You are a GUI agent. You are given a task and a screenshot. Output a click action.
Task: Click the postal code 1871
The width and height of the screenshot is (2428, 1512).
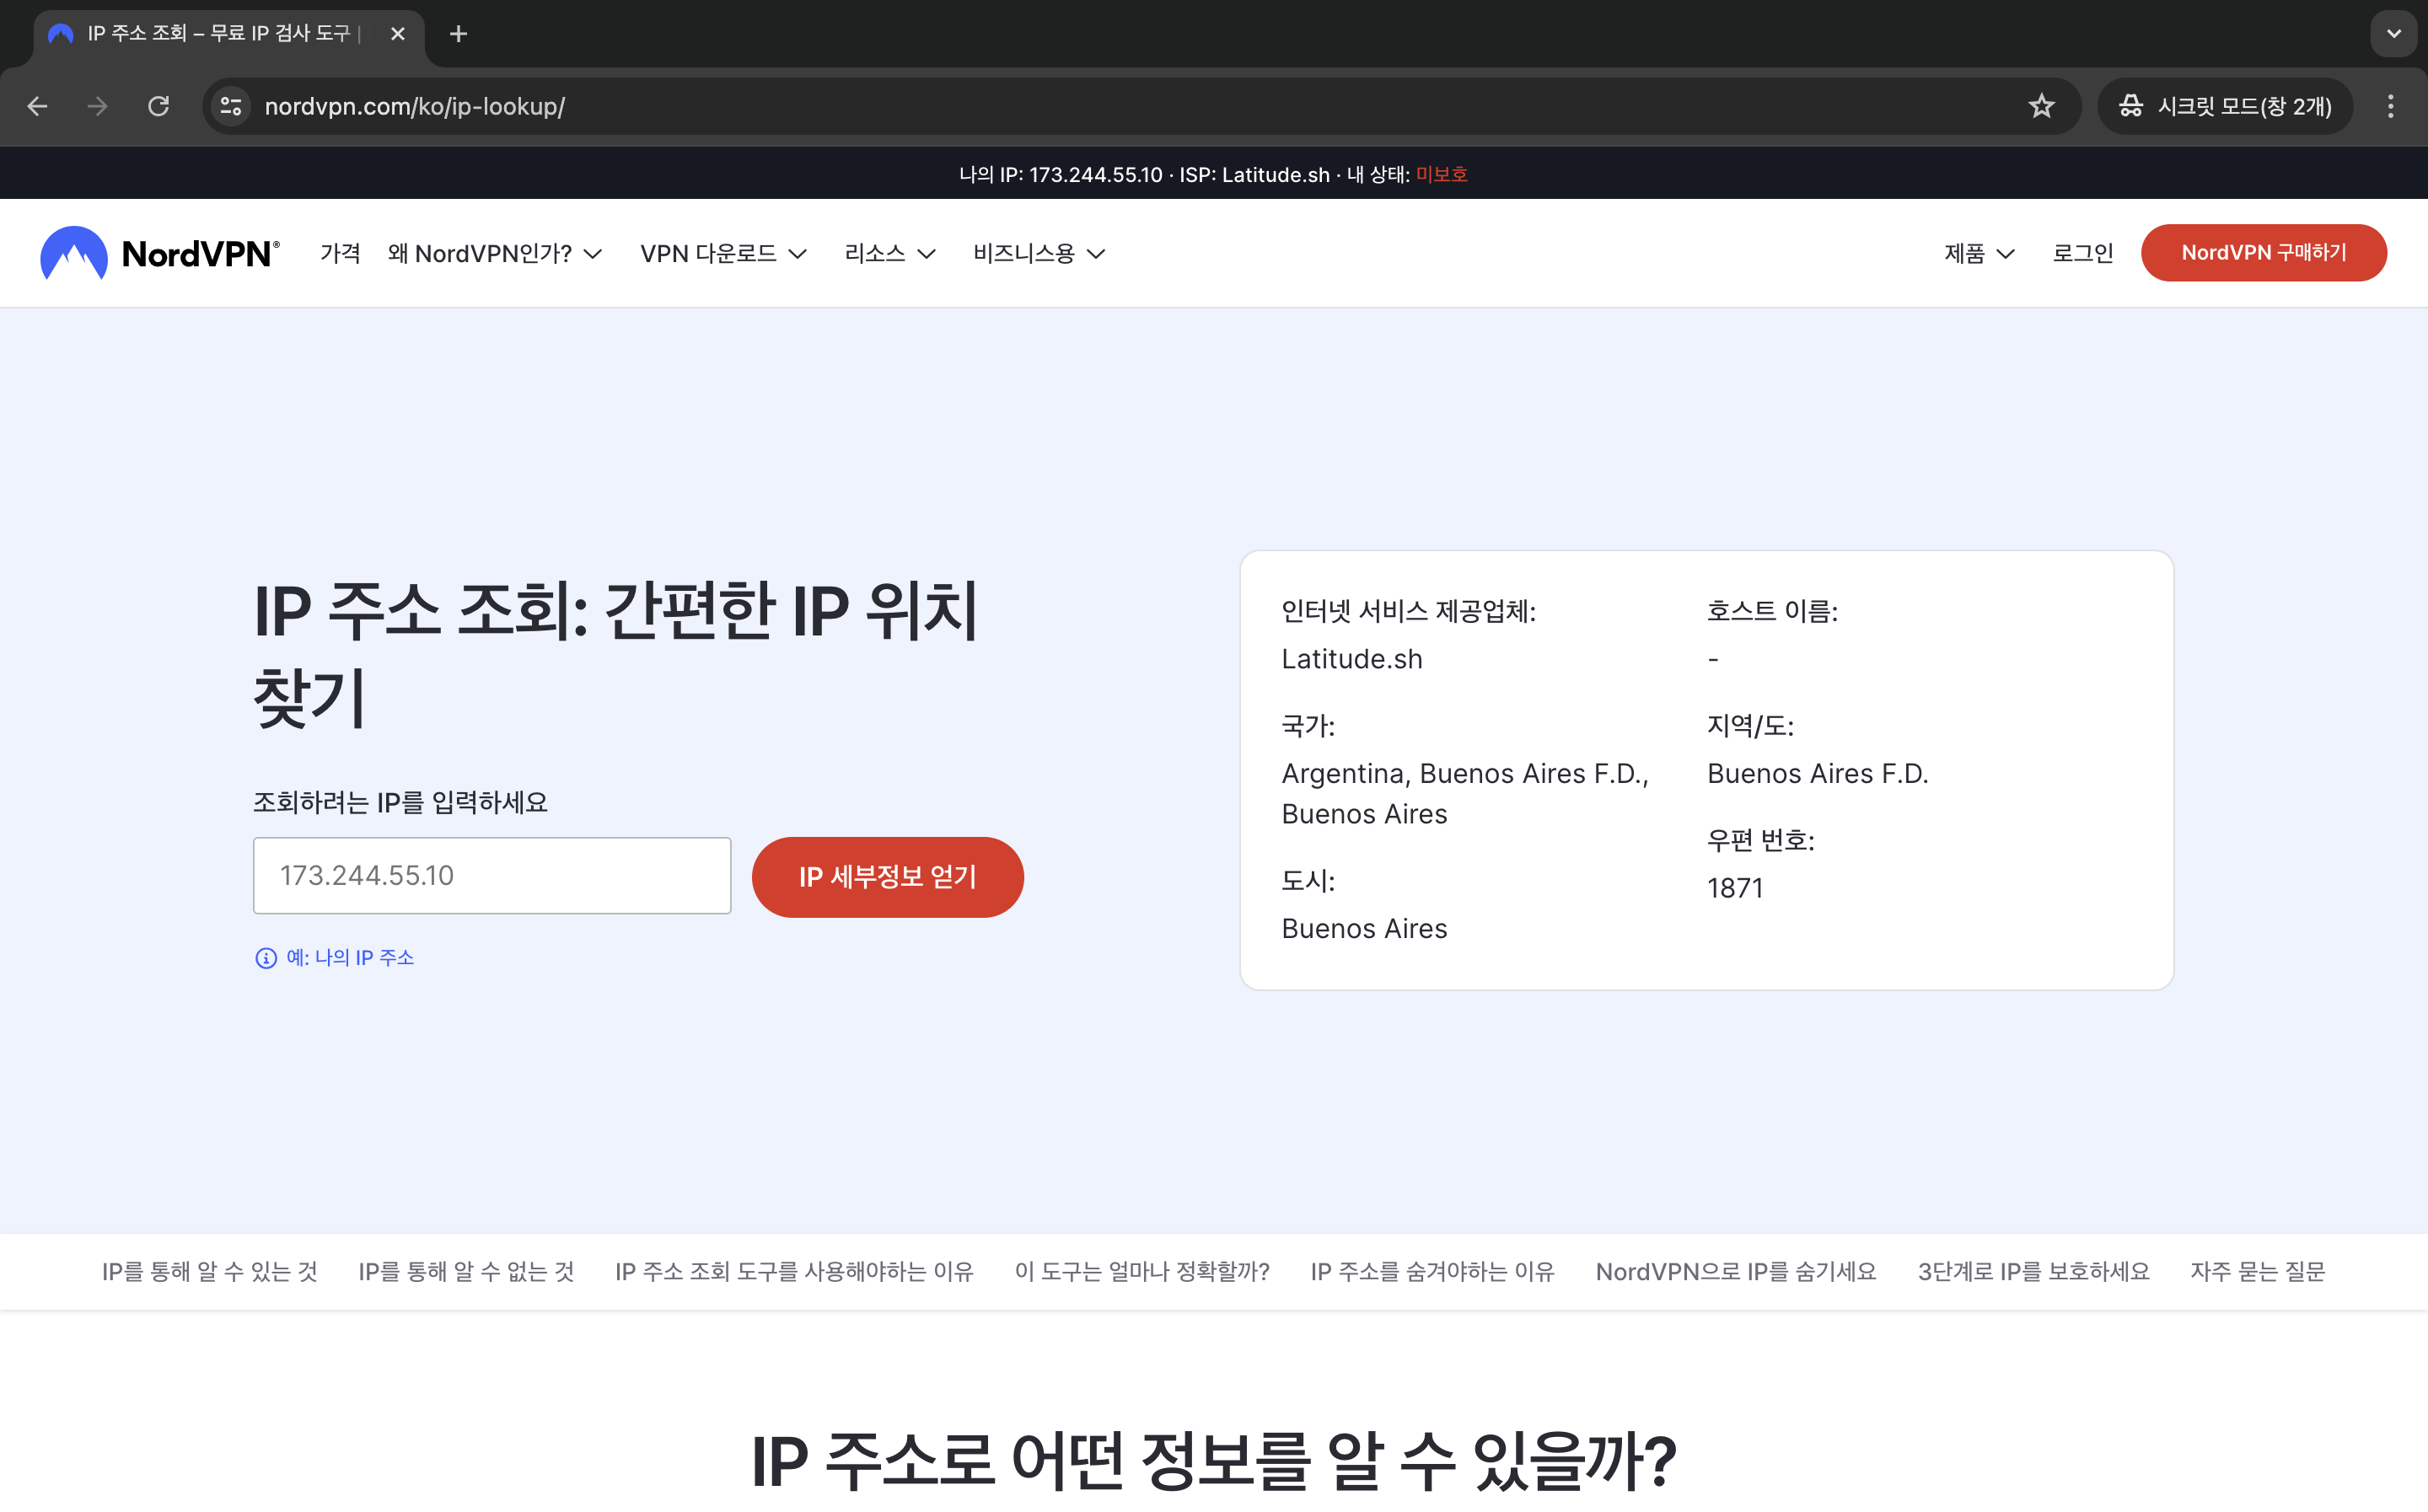[x=1735, y=888]
